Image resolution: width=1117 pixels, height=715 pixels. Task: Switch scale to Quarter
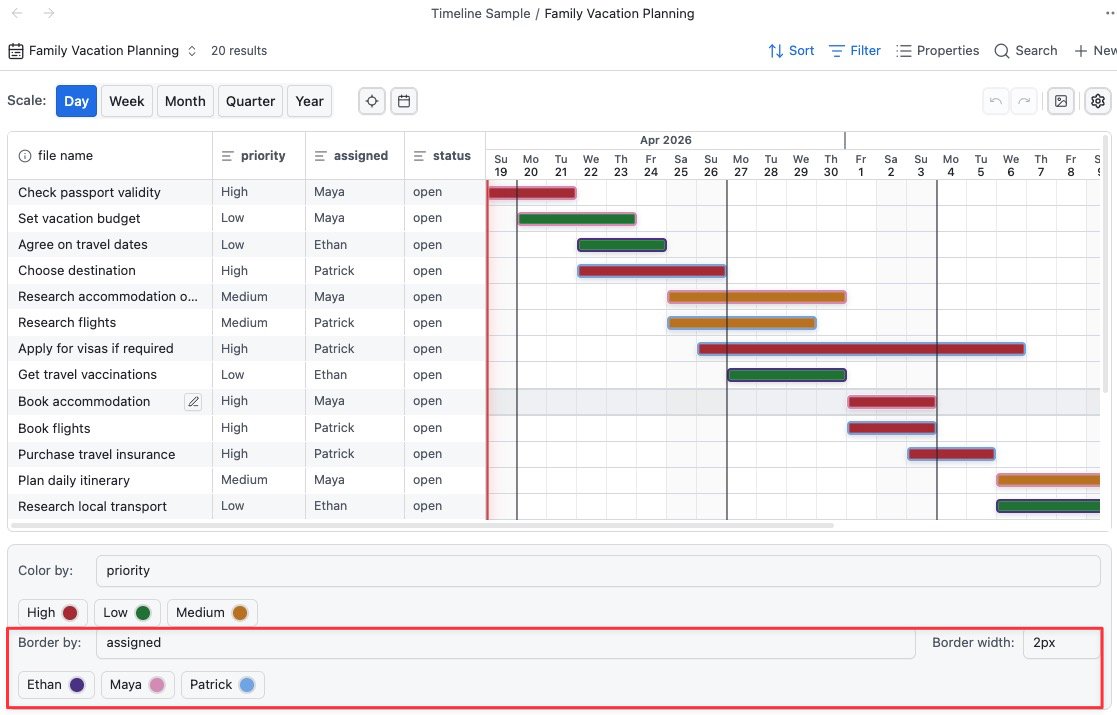point(250,101)
